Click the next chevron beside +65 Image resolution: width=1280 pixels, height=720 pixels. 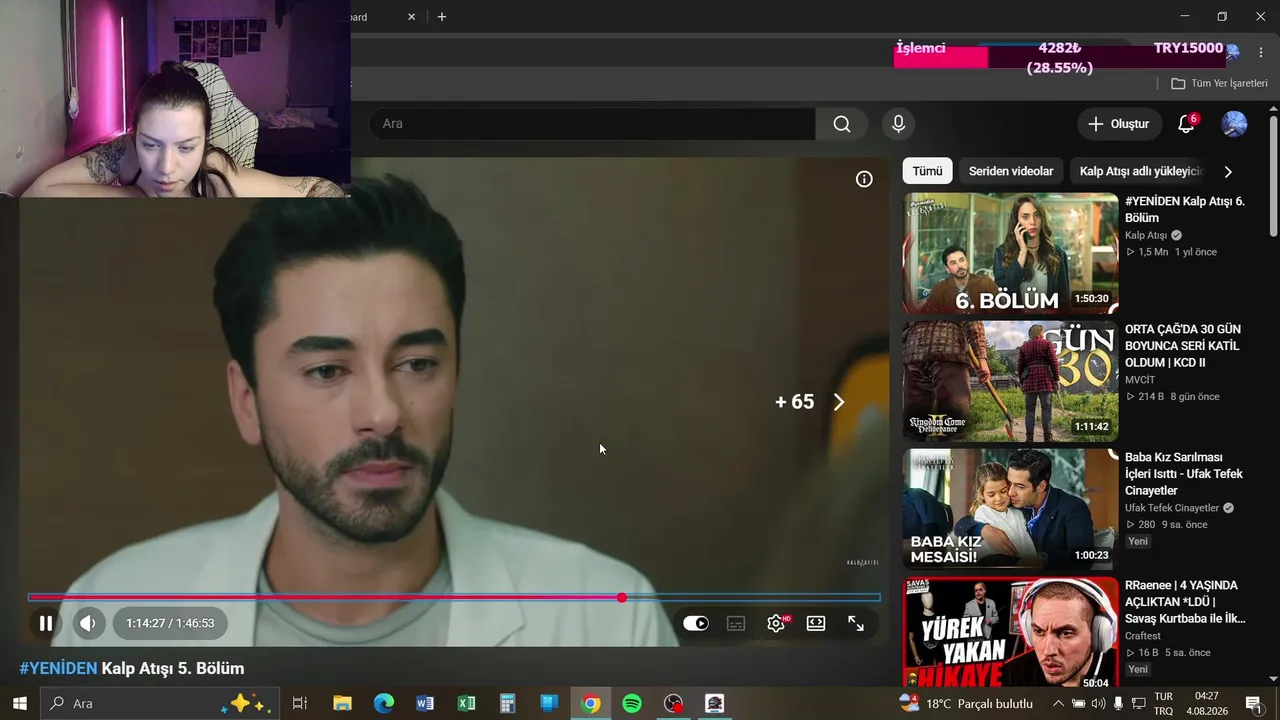[x=839, y=402]
